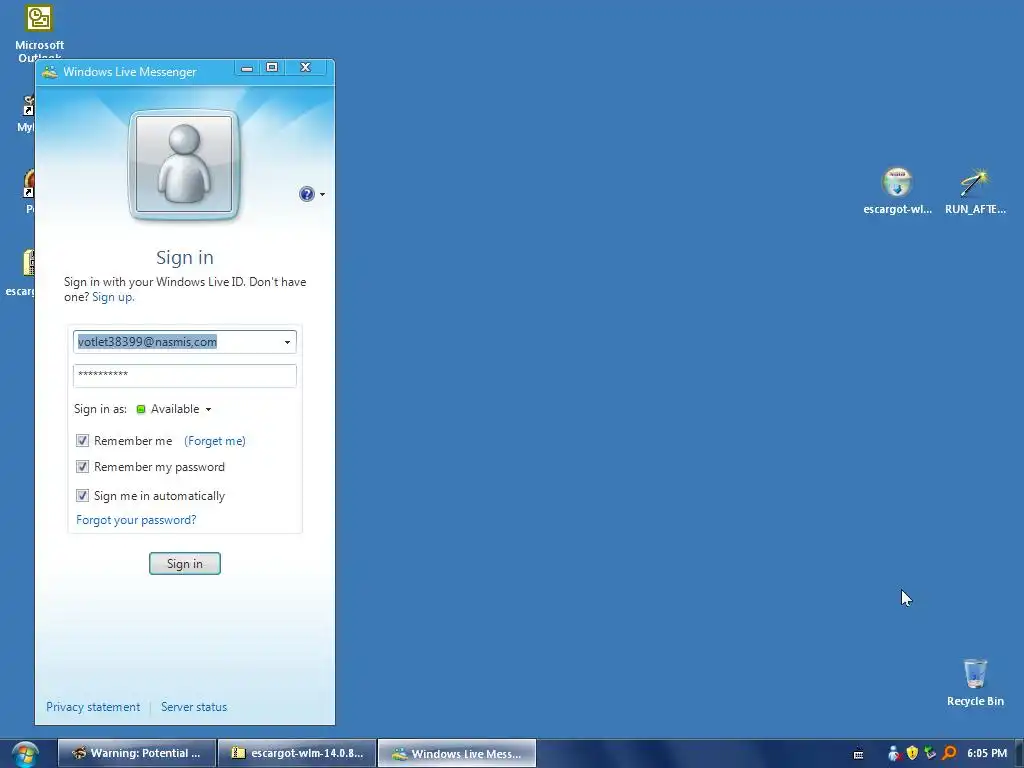This screenshot has height=768, width=1024.
Task: Select the RUN_AFTE desktop wand icon
Action: pos(975,191)
